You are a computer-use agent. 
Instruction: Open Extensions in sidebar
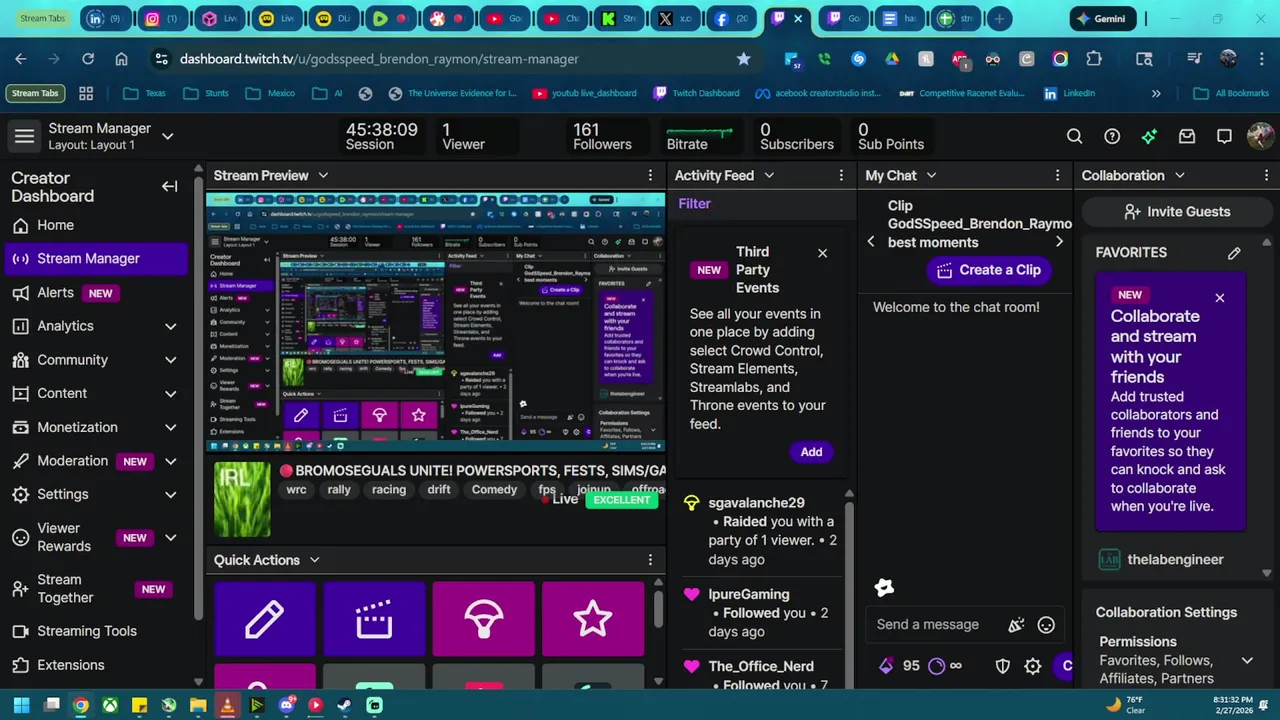[x=95, y=665]
